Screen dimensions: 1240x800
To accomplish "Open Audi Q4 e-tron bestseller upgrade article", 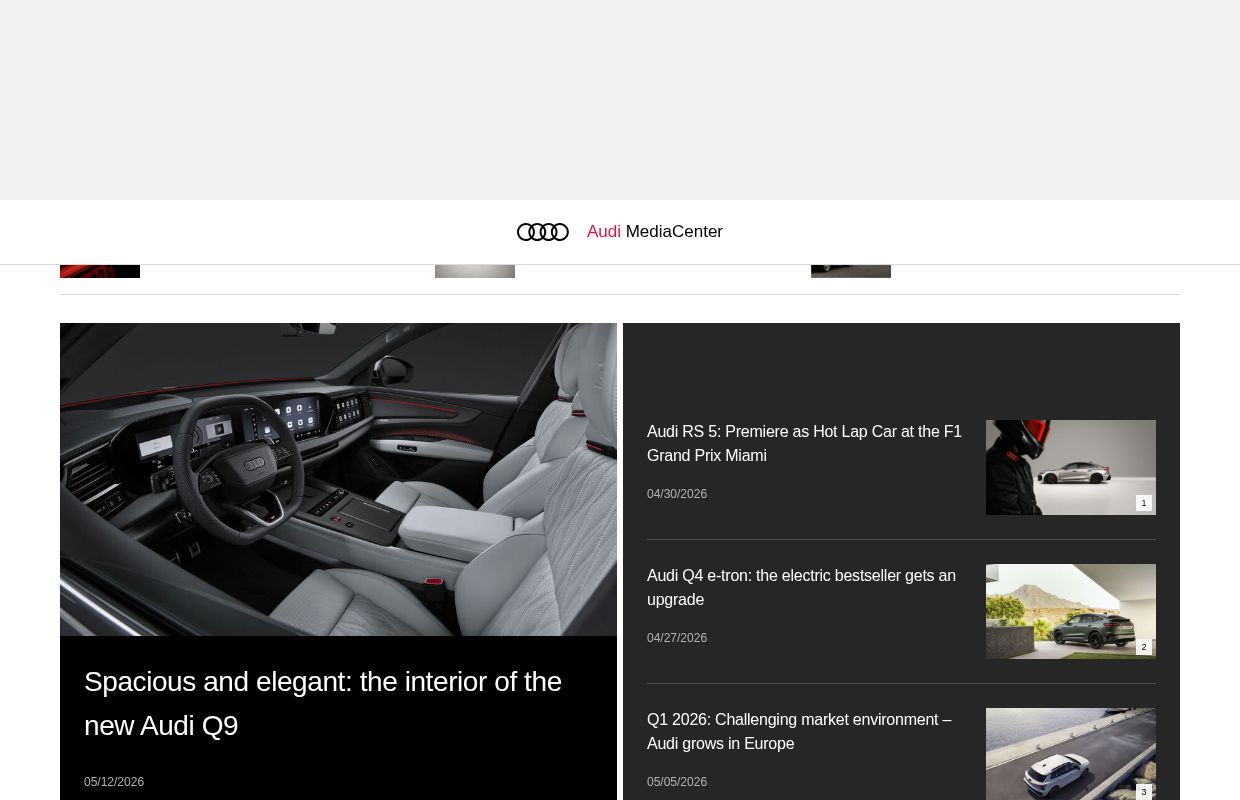I will [801, 588].
